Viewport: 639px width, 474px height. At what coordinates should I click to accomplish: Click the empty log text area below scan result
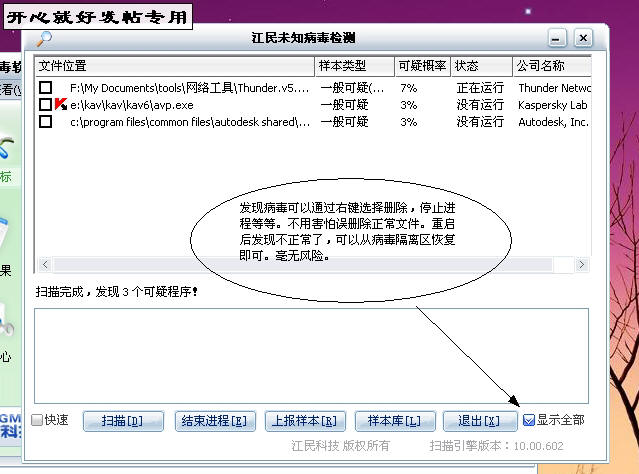311,356
